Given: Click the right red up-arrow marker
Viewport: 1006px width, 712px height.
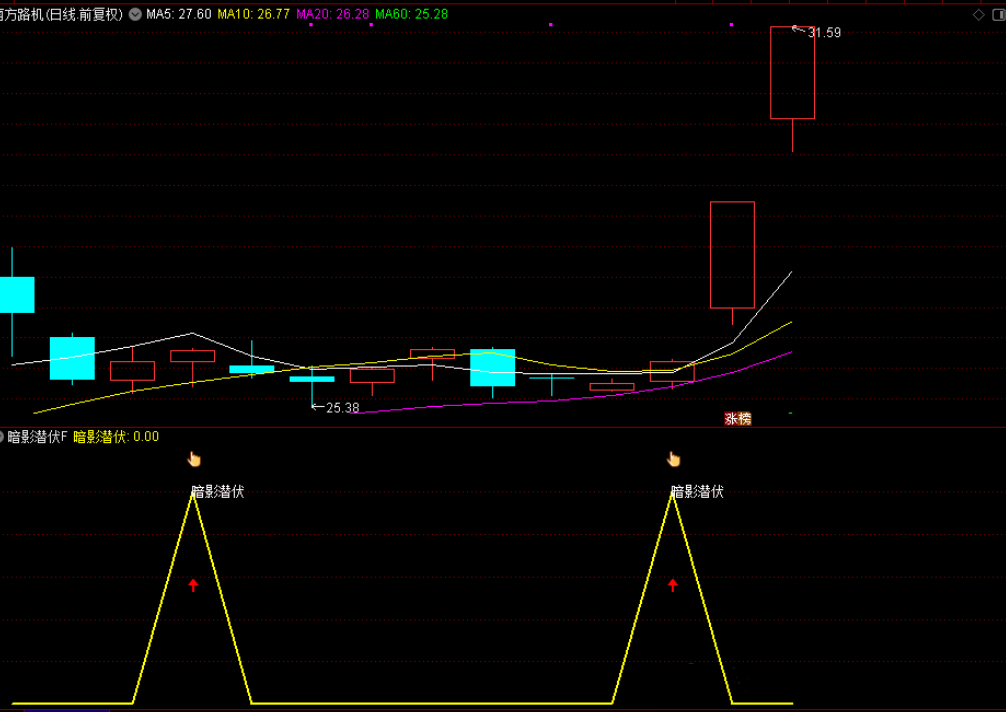Looking at the screenshot, I should pyautogui.click(x=673, y=585).
